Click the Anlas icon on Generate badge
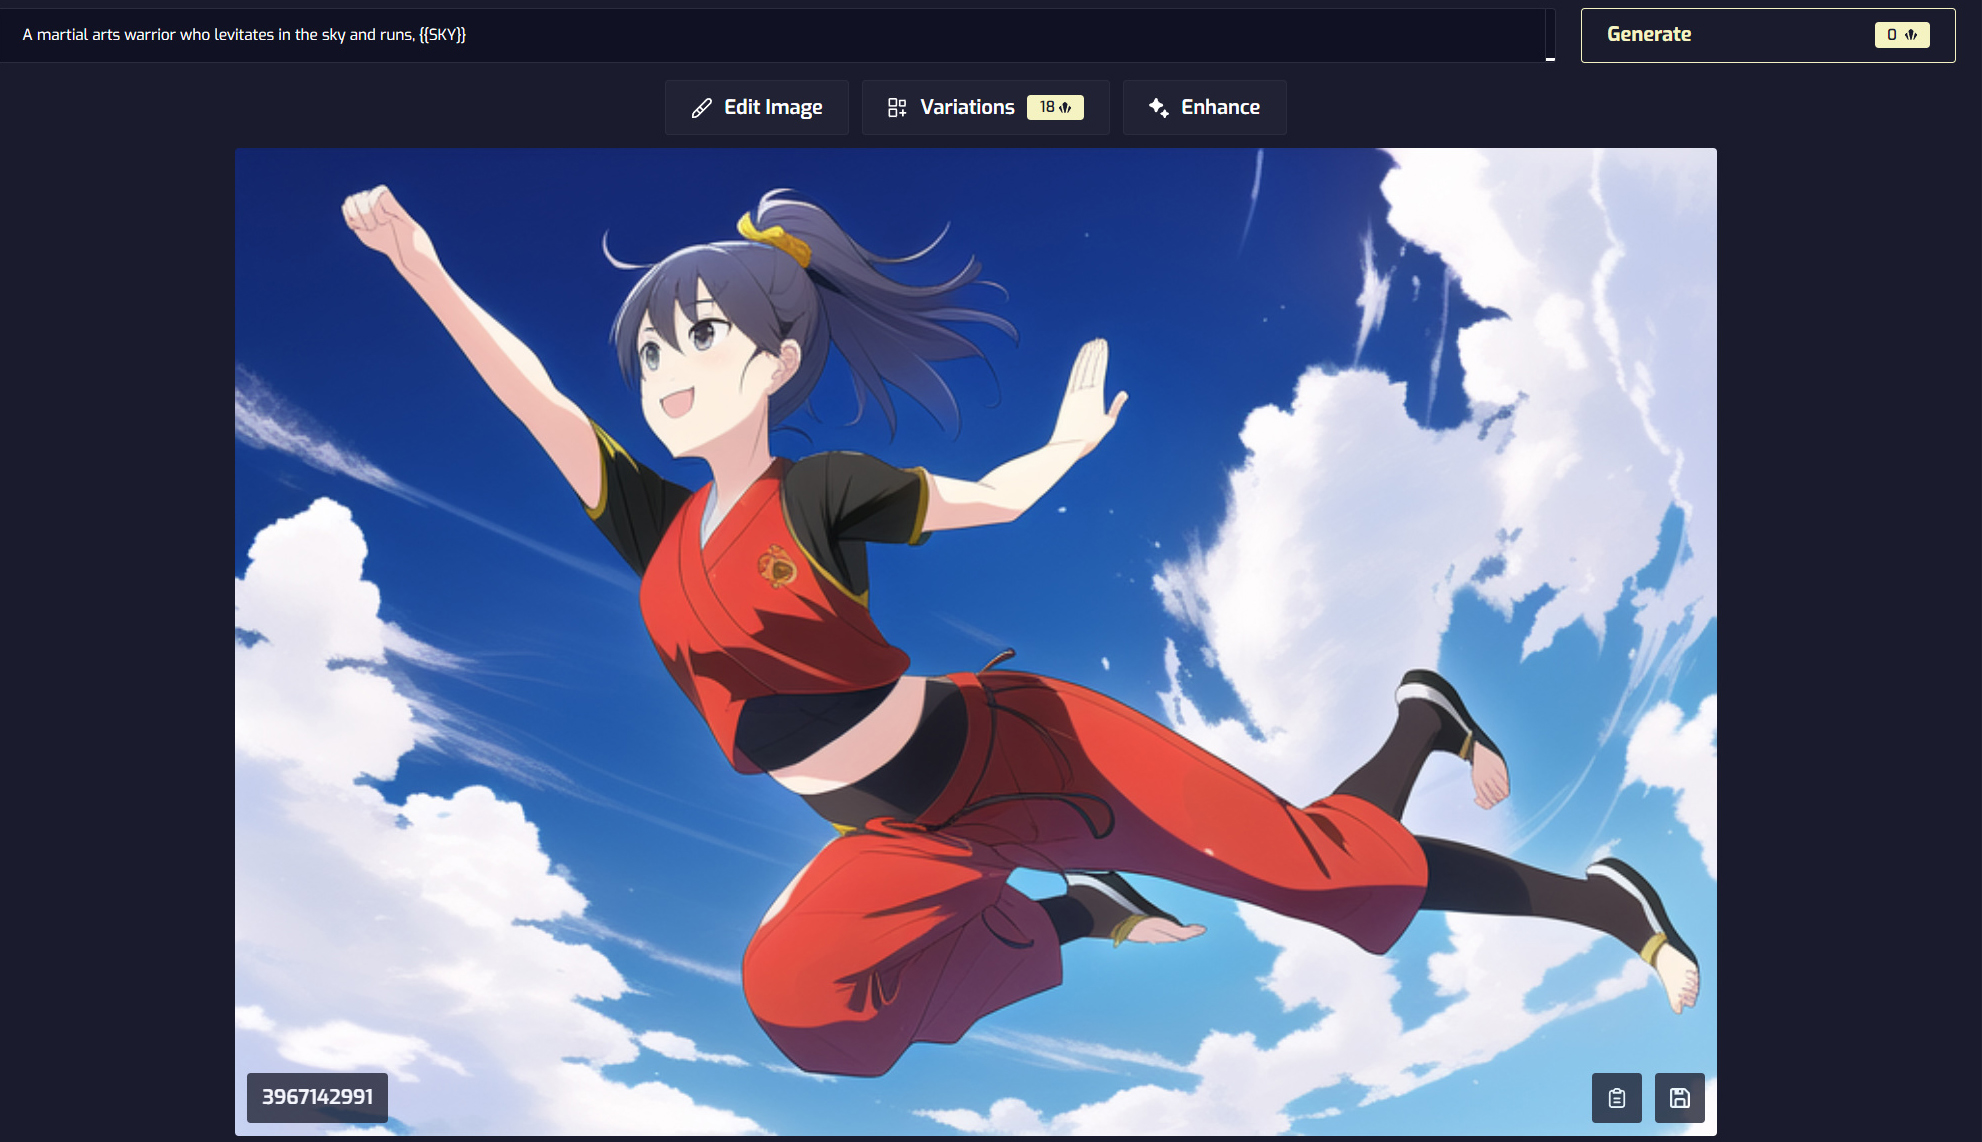The height and width of the screenshot is (1142, 1982). [1911, 35]
